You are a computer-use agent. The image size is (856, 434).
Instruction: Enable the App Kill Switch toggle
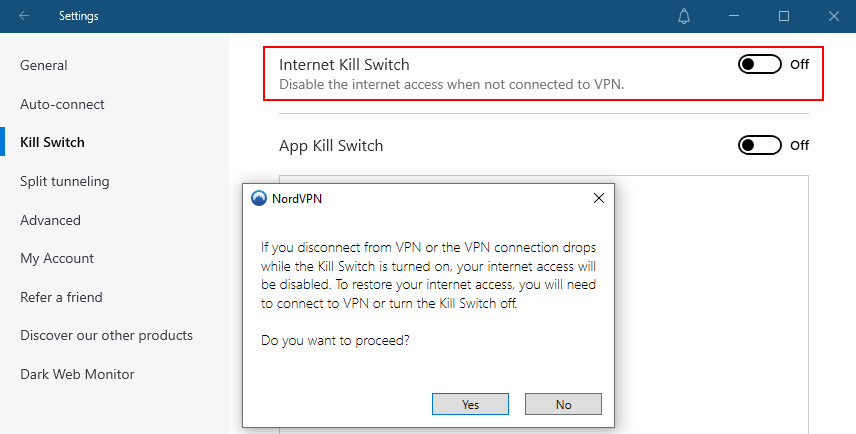[x=759, y=145]
